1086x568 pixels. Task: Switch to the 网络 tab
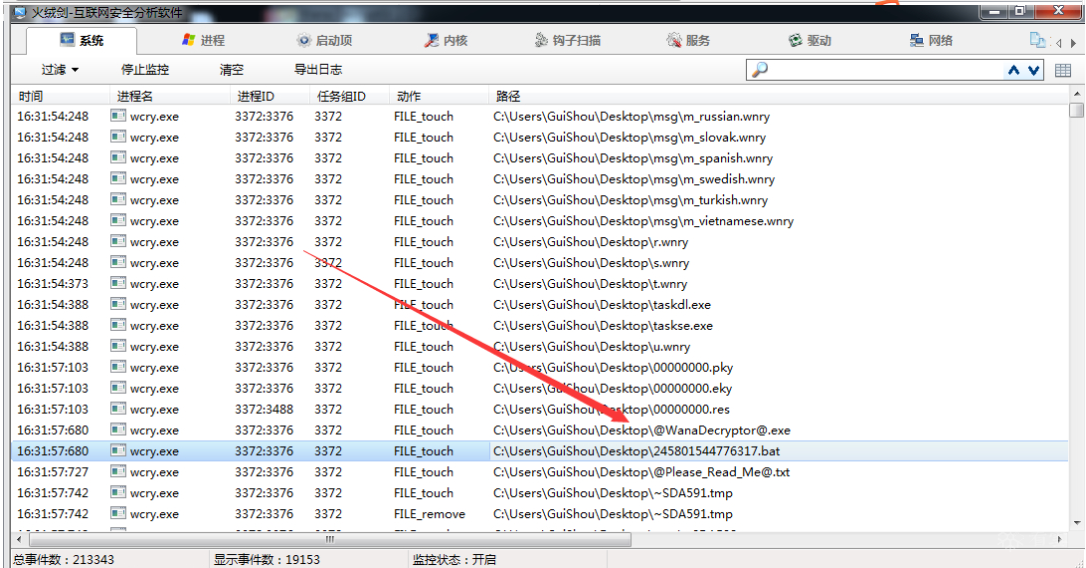pos(931,40)
